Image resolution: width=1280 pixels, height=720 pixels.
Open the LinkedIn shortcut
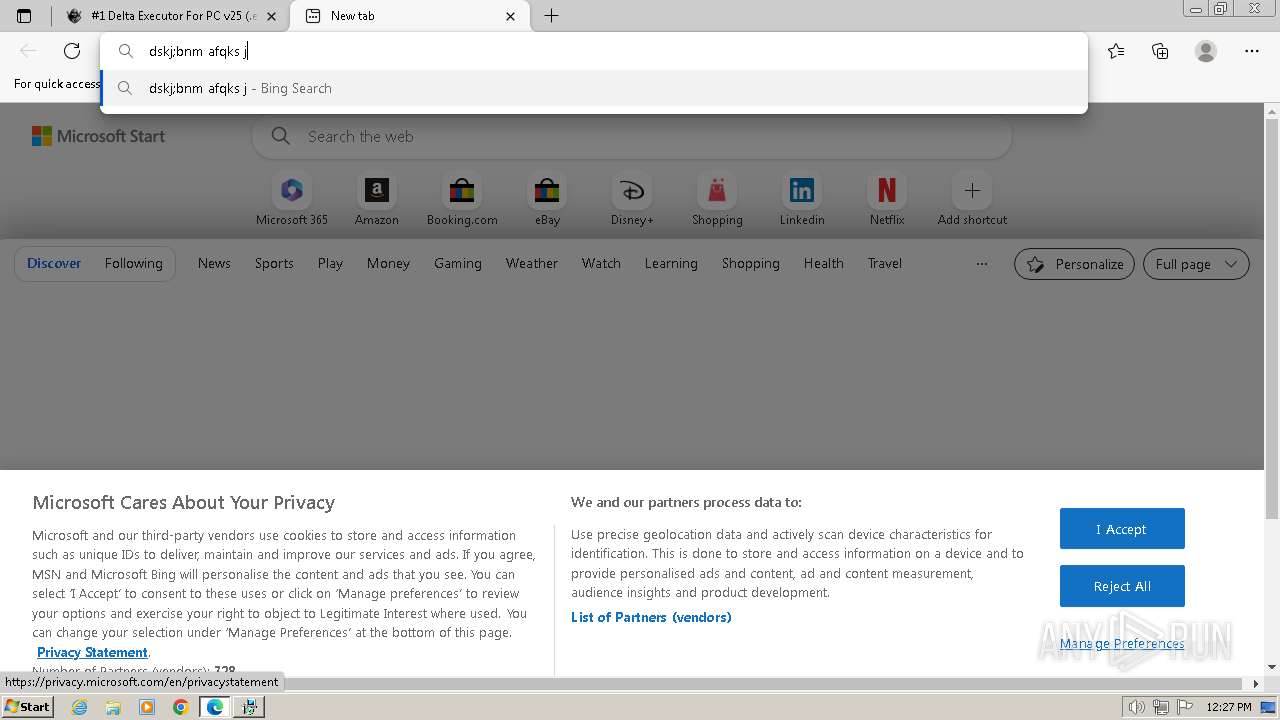point(802,200)
